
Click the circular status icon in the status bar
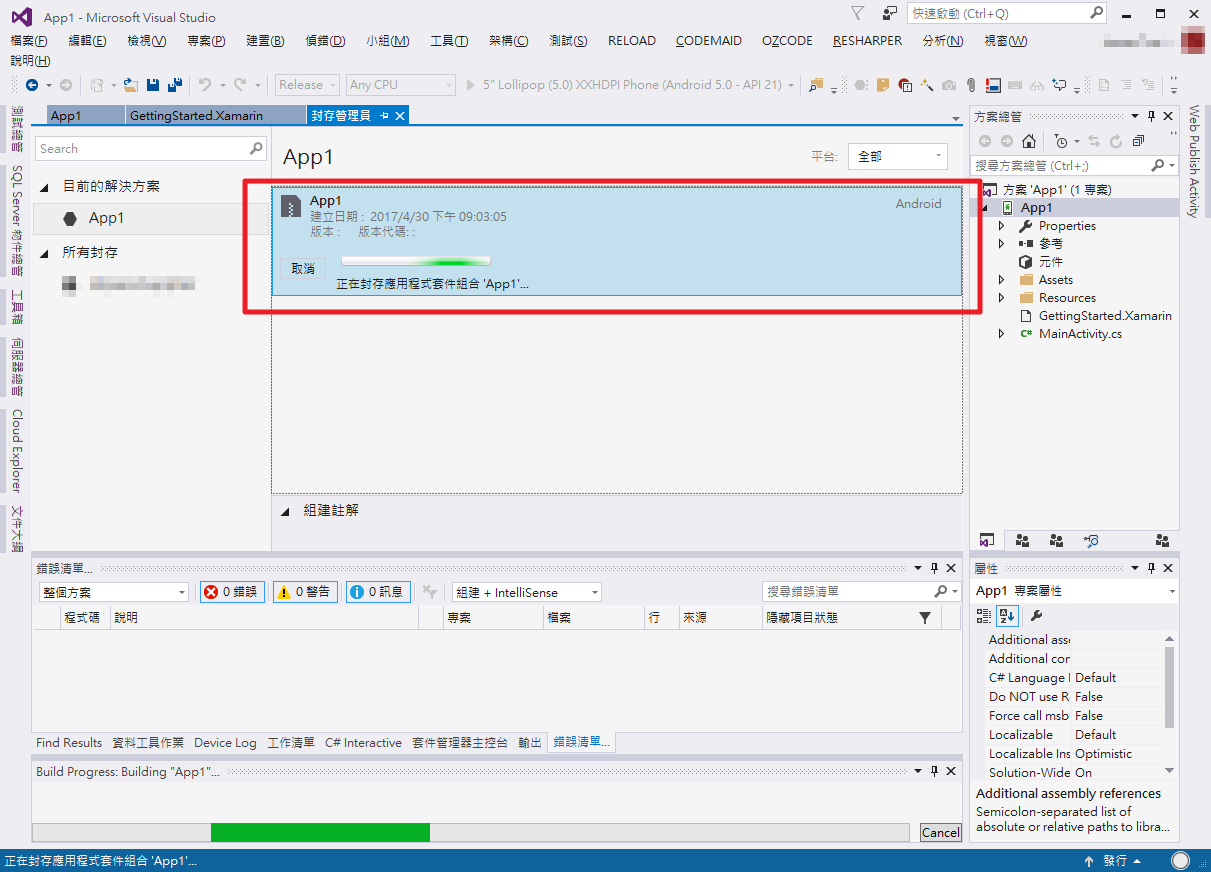(x=1181, y=860)
